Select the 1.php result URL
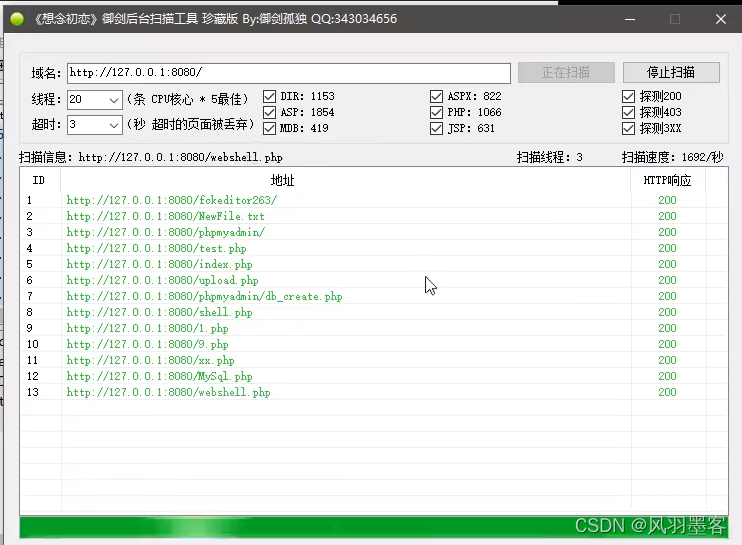This screenshot has height=545, width=742. pos(147,328)
